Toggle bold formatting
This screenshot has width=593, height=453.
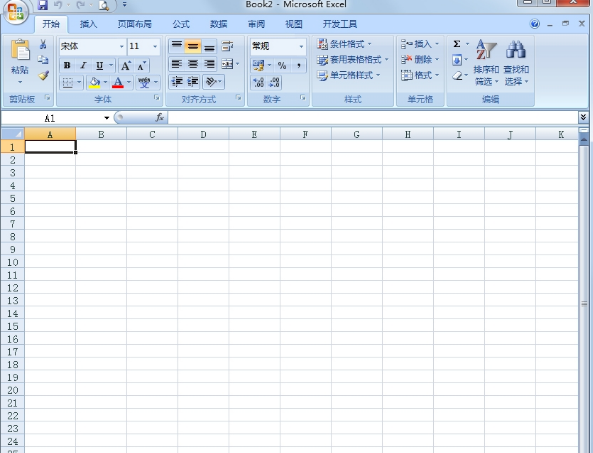pyautogui.click(x=67, y=65)
